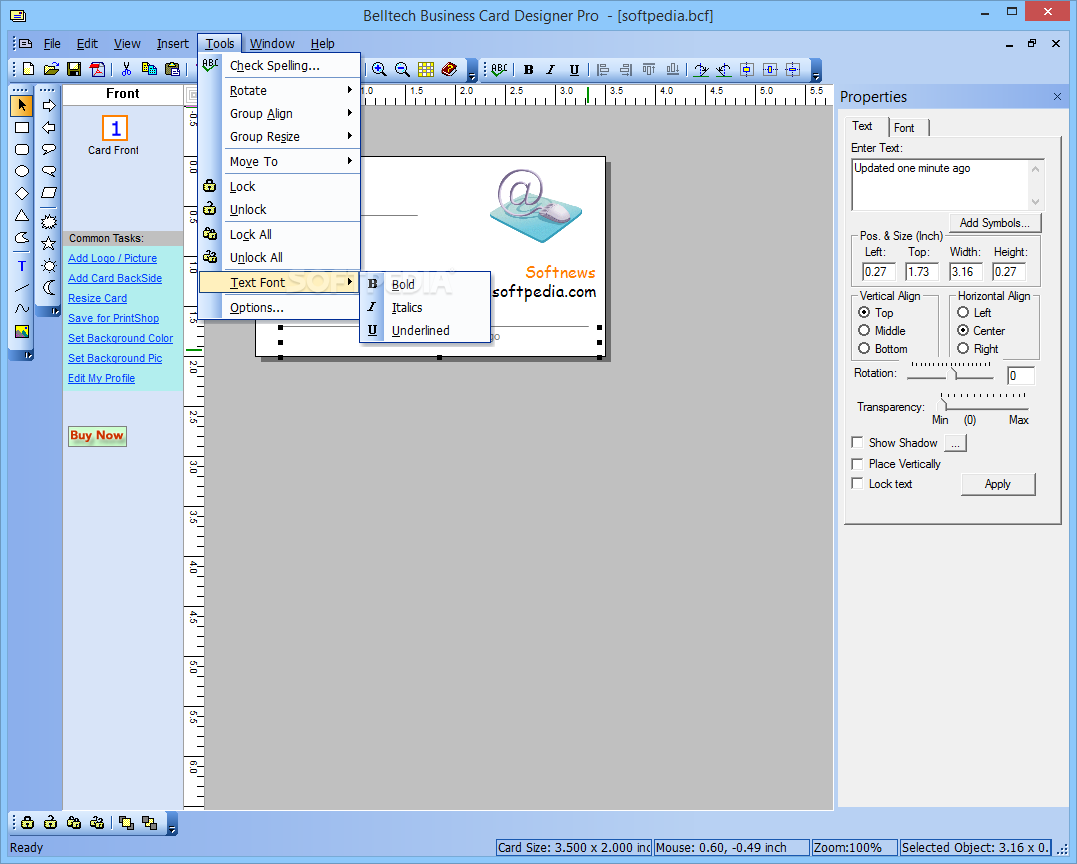This screenshot has width=1077, height=864.
Task: Click the Cut scissors icon
Action: (126, 69)
